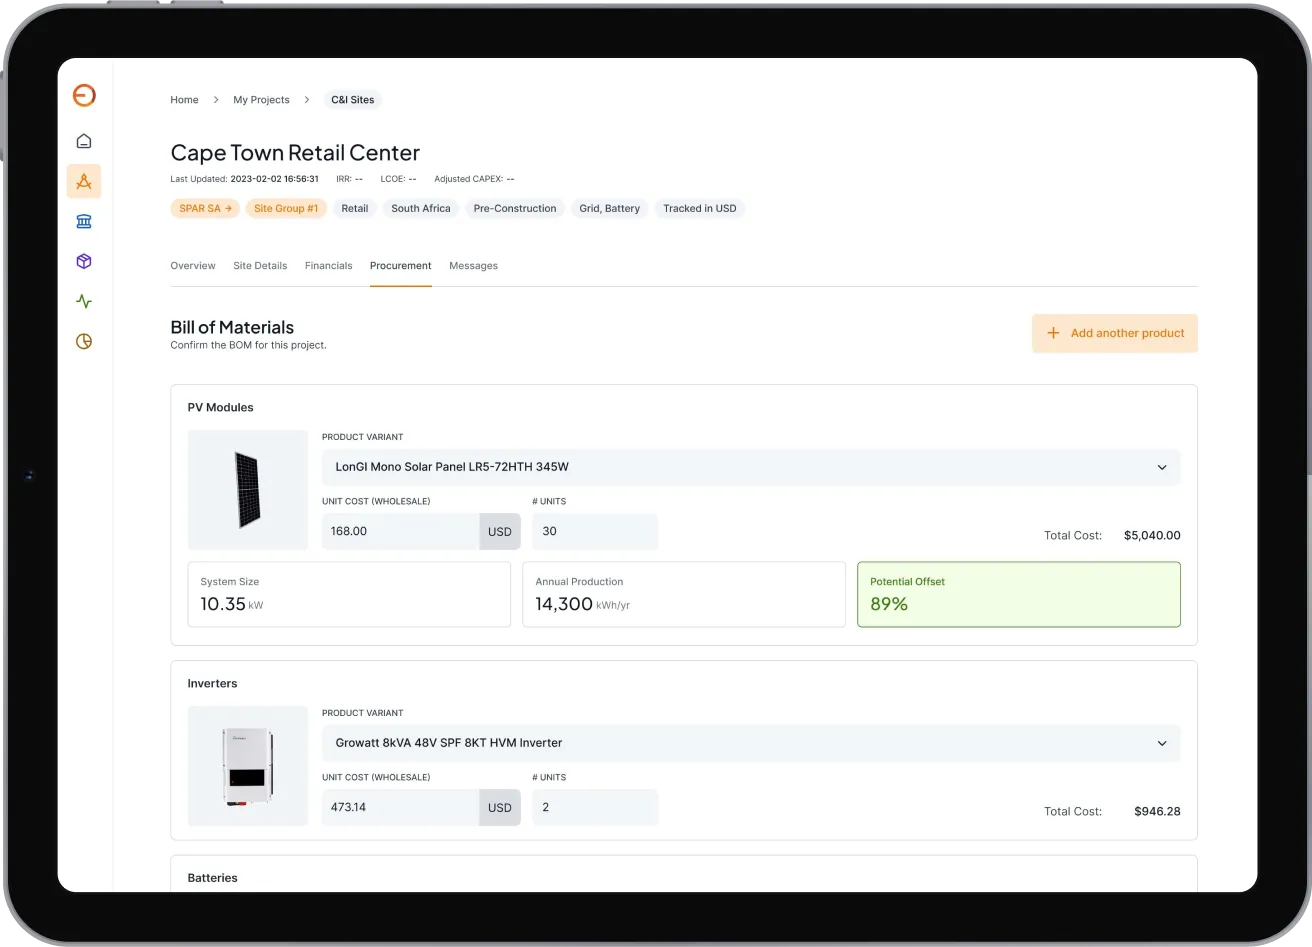Viewport: 1312px width, 947px height.
Task: Click the USD currency label beside 473.14
Action: [x=500, y=808]
